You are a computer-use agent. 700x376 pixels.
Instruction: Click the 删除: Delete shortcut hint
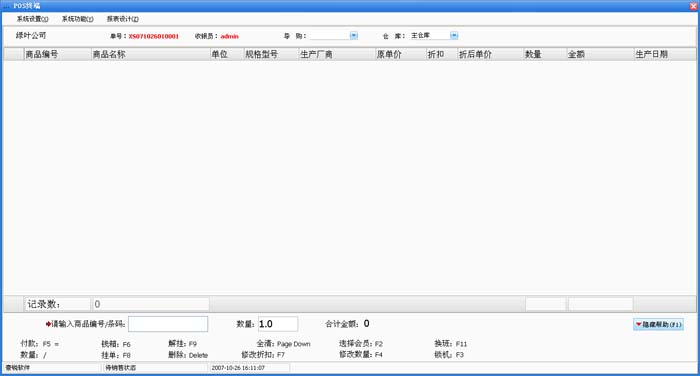[x=188, y=355]
